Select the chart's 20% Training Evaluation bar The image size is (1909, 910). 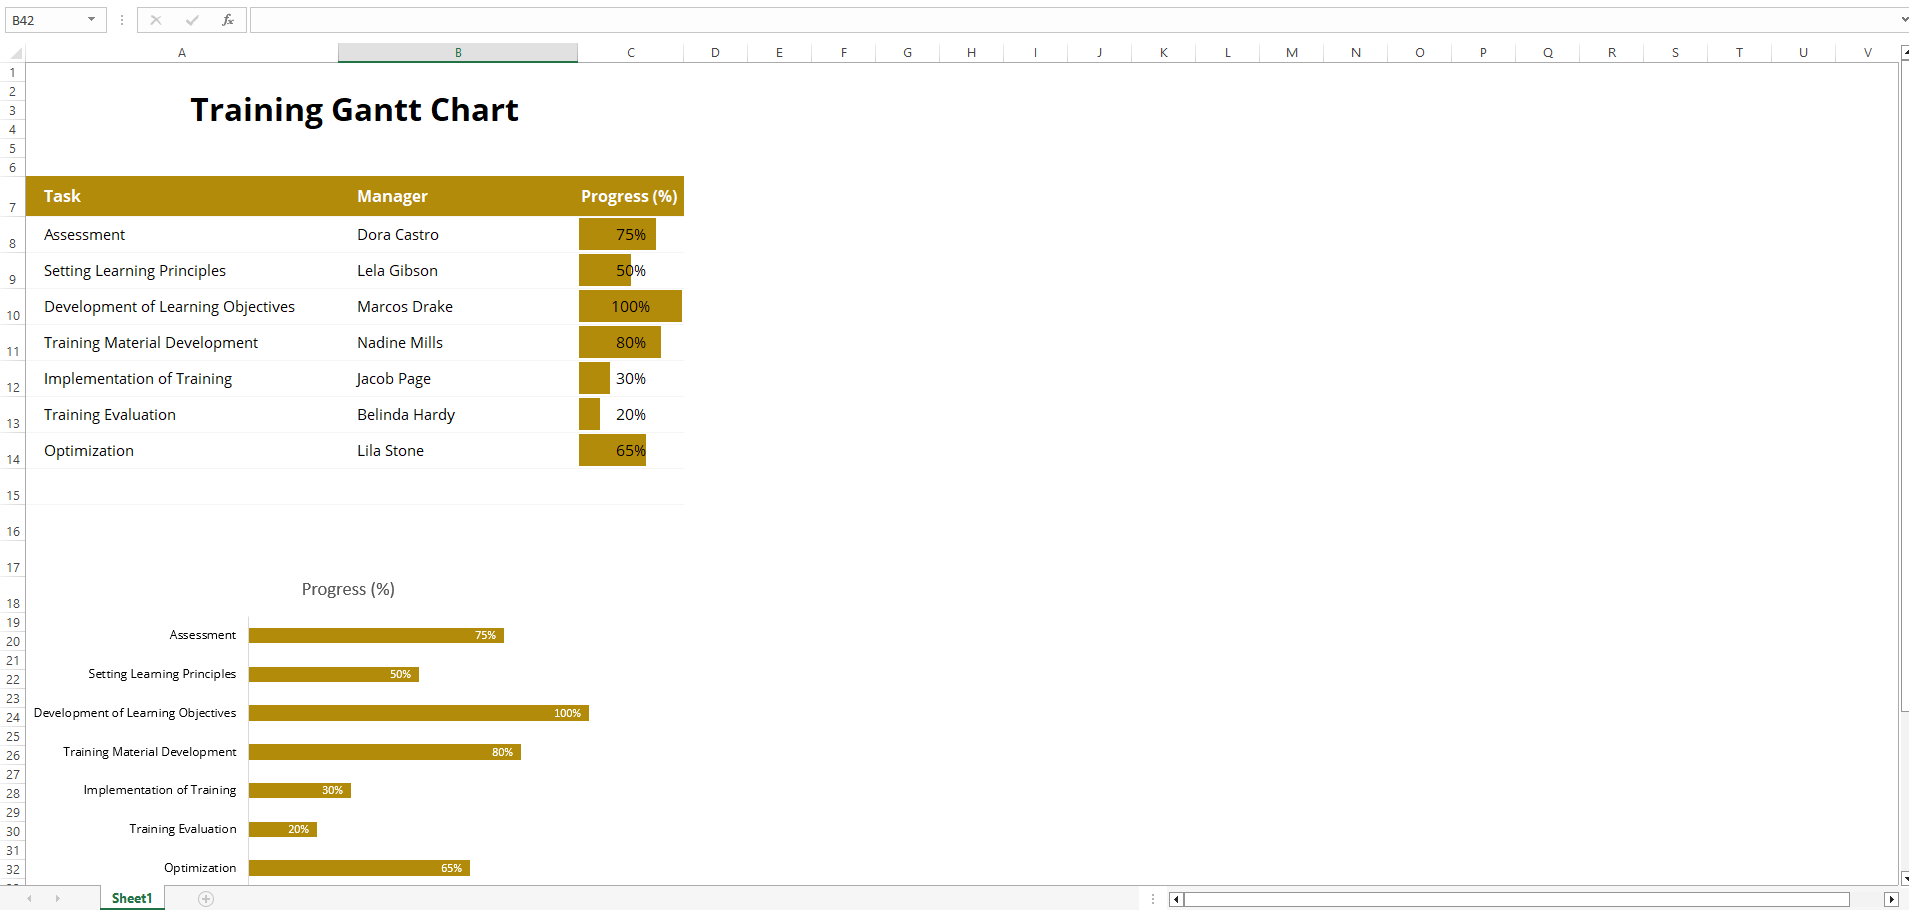point(283,829)
